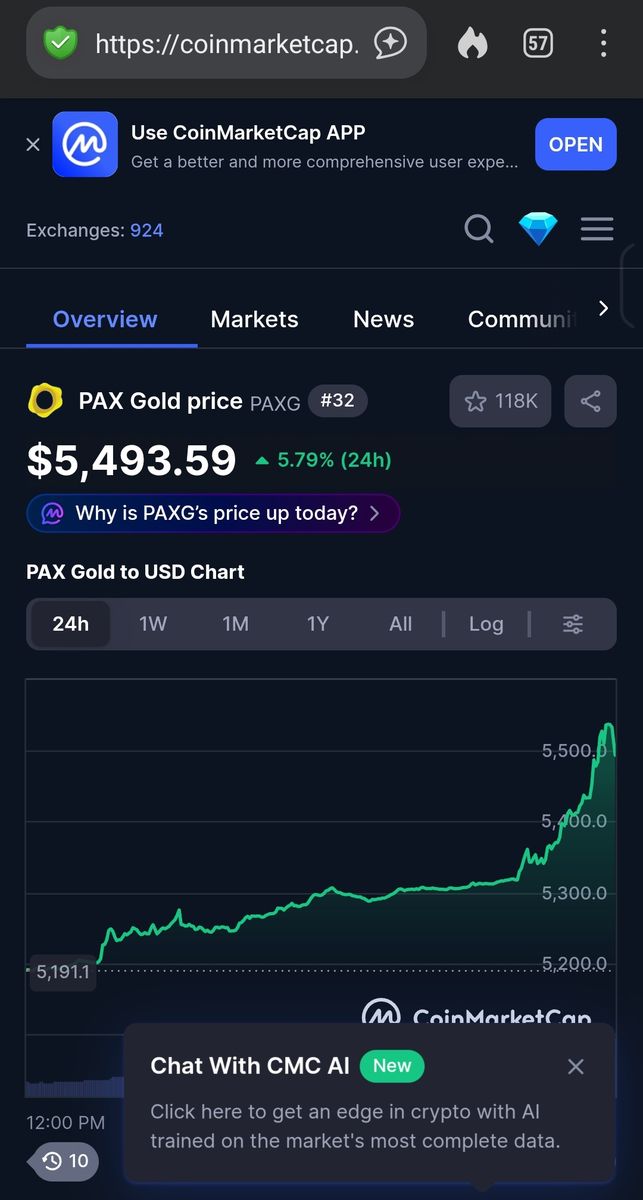This screenshot has width=643, height=1200.
Task: Switch to the Markets tab
Action: click(x=254, y=319)
